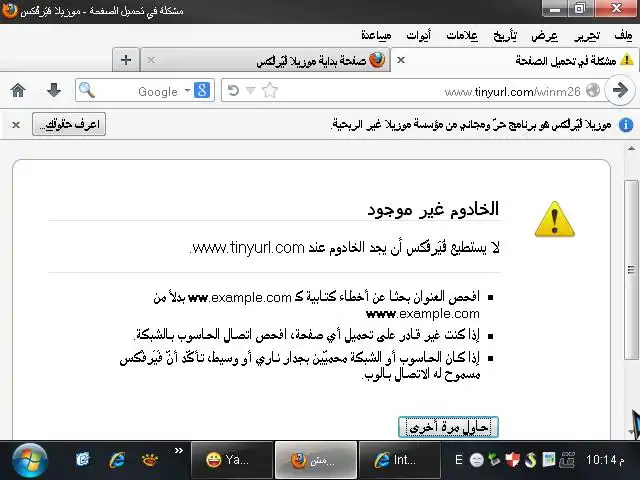The height and width of the screenshot is (480, 640).
Task: Click the الخادوم غير موجود error heading
Action: [433, 209]
